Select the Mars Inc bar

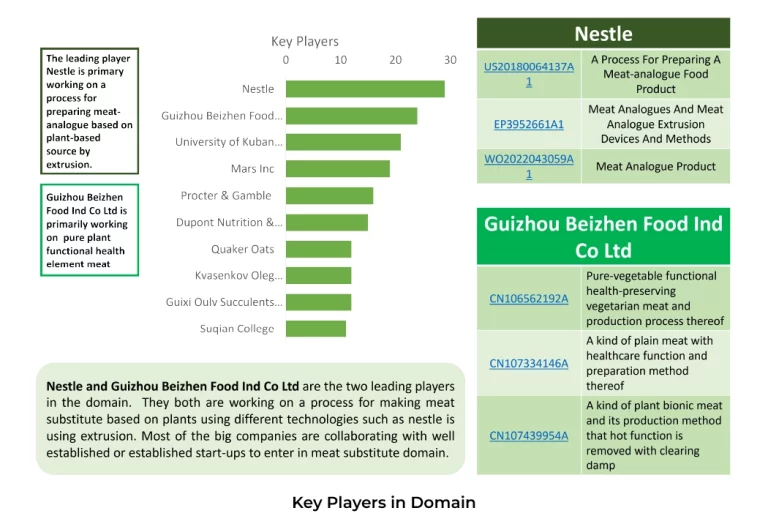(x=338, y=168)
